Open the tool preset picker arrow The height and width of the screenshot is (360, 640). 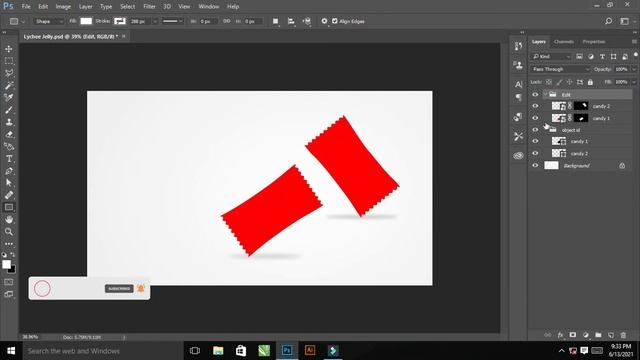(23, 21)
